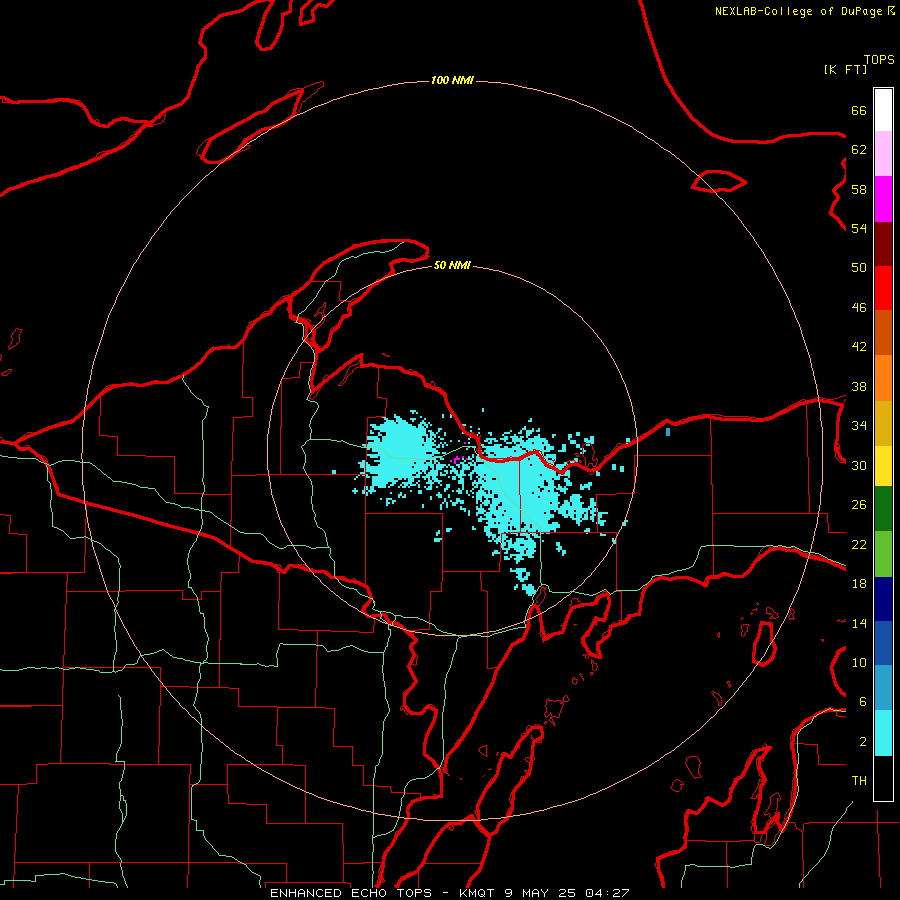900x900 pixels.
Task: Select the bright red legend swatch
Action: coord(883,289)
